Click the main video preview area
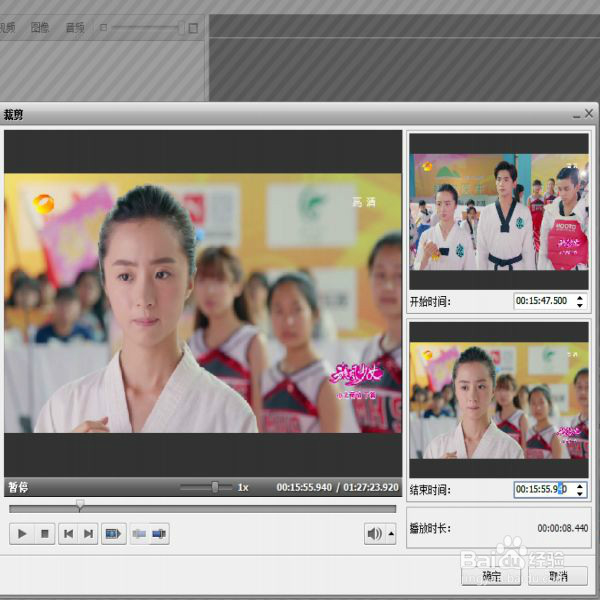This screenshot has width=600, height=600. click(x=203, y=303)
